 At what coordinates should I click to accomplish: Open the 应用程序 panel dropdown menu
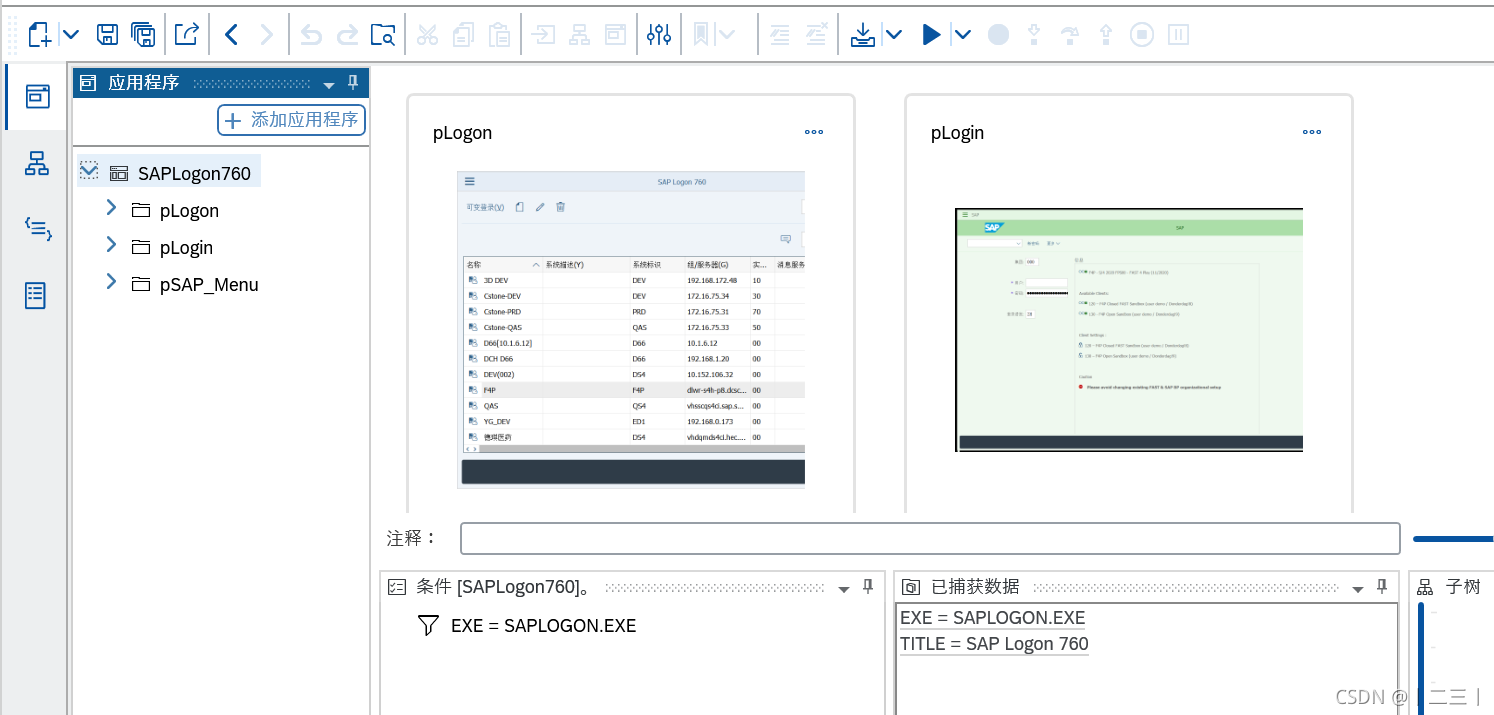click(x=329, y=85)
